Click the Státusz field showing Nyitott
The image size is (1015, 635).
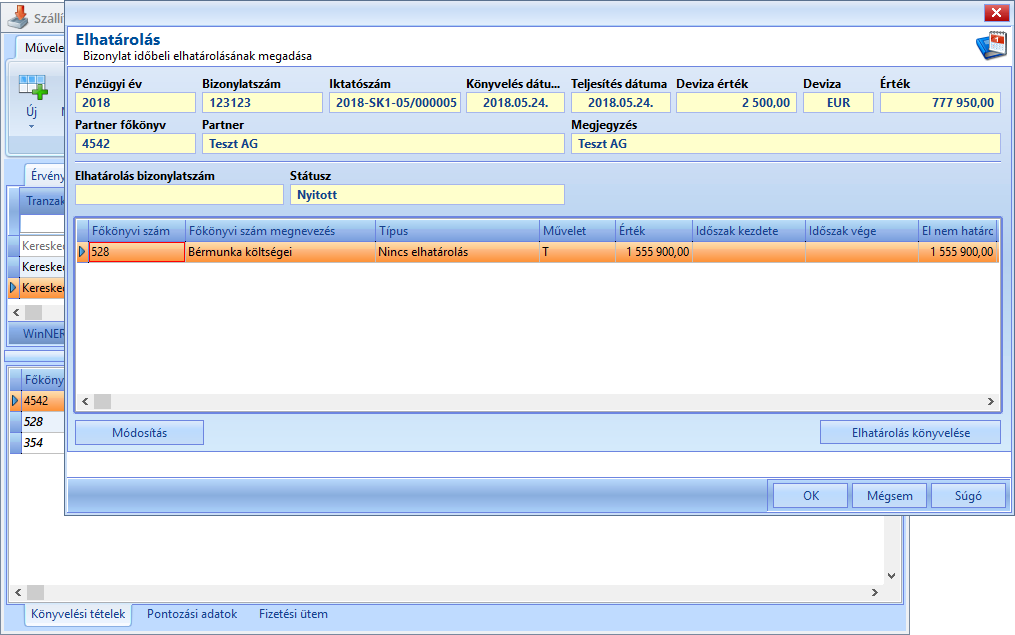[427, 195]
